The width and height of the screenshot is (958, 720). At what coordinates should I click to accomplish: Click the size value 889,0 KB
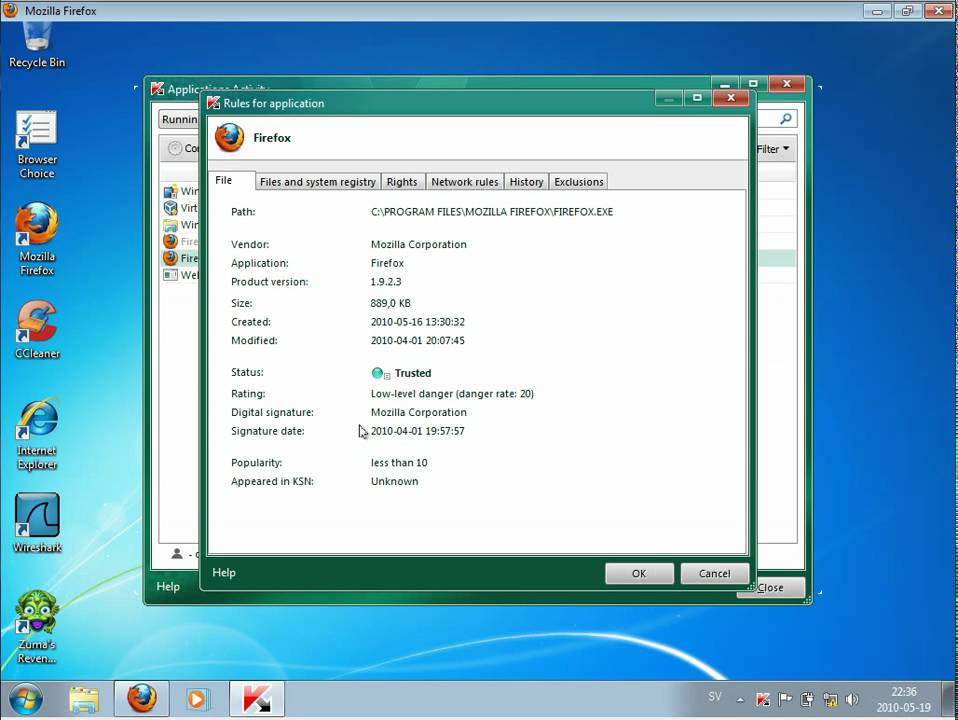(390, 303)
